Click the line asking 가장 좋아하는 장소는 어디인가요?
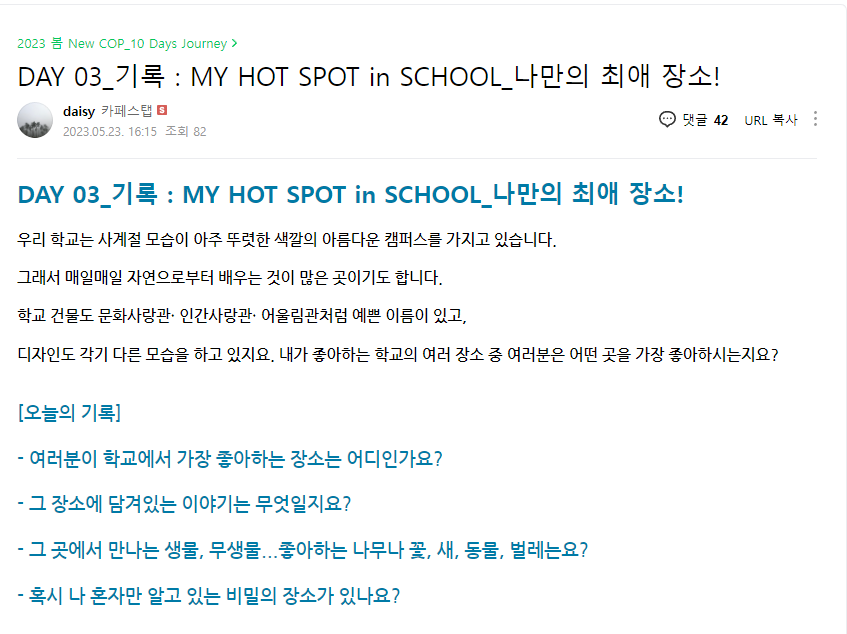This screenshot has height=634, width=847. [230, 459]
